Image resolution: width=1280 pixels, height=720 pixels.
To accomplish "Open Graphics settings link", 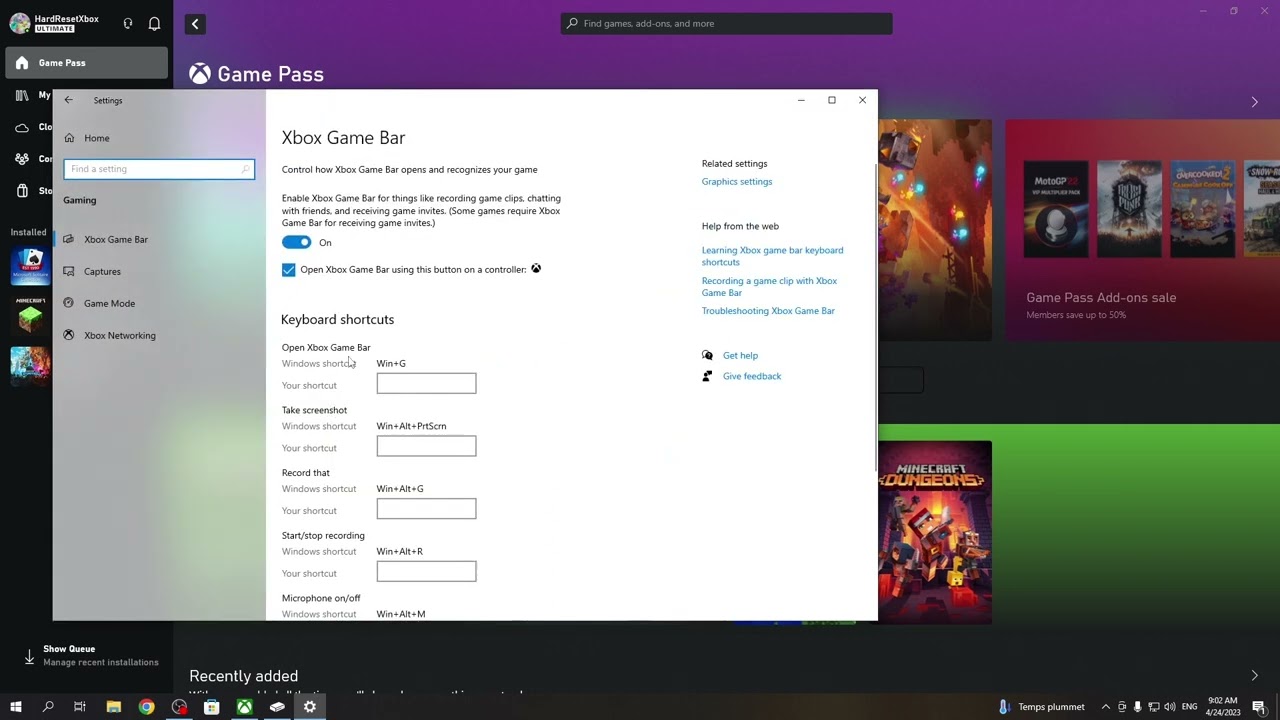I will pos(737,182).
